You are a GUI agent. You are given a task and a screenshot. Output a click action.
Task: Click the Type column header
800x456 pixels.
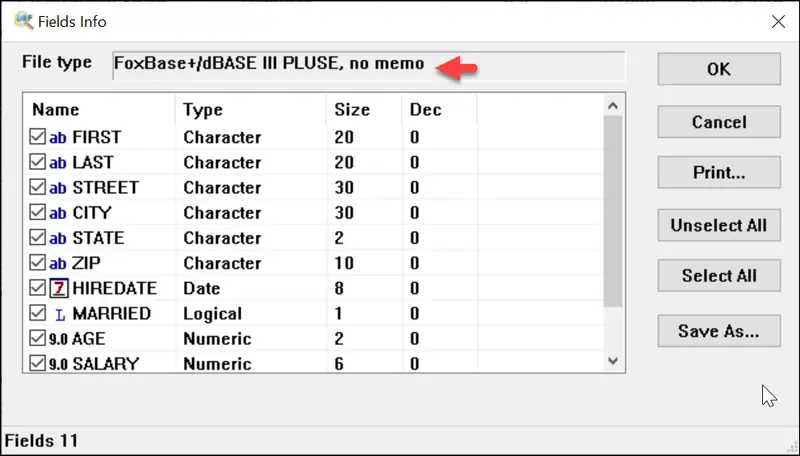251,110
